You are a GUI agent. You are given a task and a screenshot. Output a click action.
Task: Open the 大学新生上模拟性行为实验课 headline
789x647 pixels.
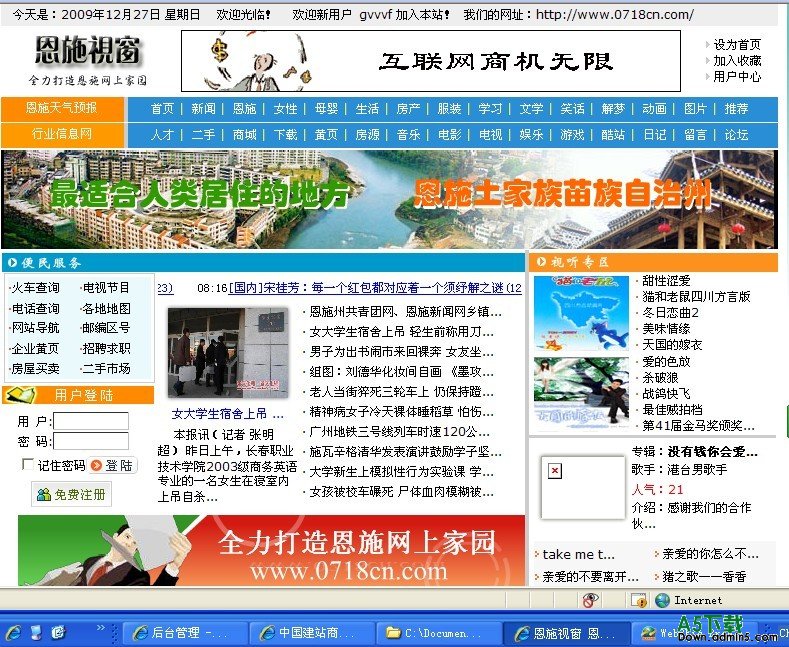coord(402,472)
